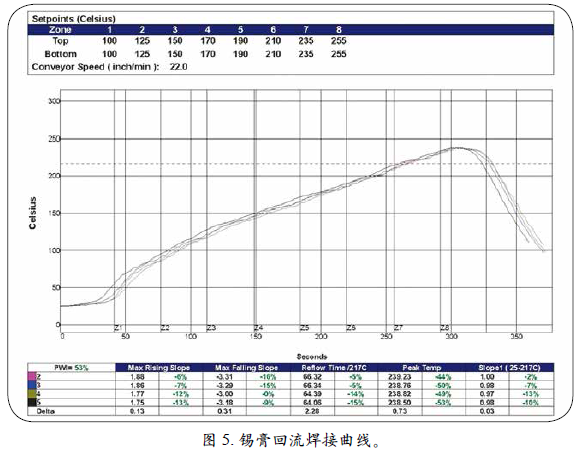Click the Setpoints (Celsius) title

[x=74, y=19]
